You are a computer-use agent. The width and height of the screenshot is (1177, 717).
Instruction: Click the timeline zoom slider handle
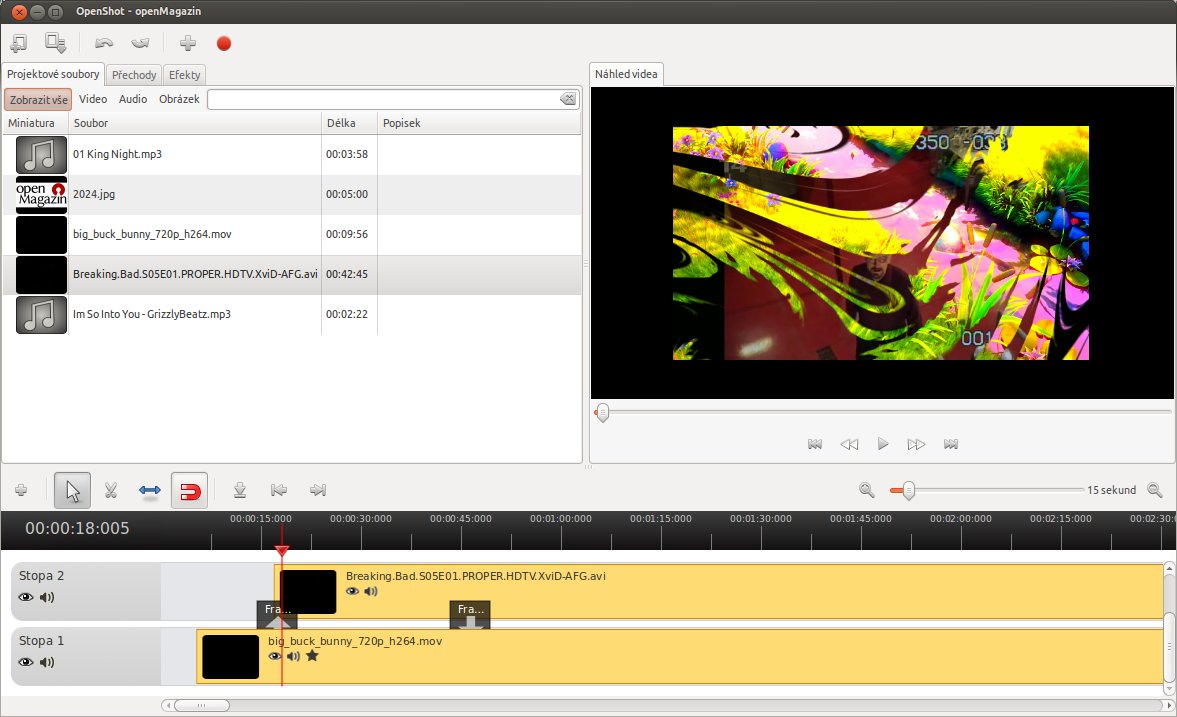[908, 490]
